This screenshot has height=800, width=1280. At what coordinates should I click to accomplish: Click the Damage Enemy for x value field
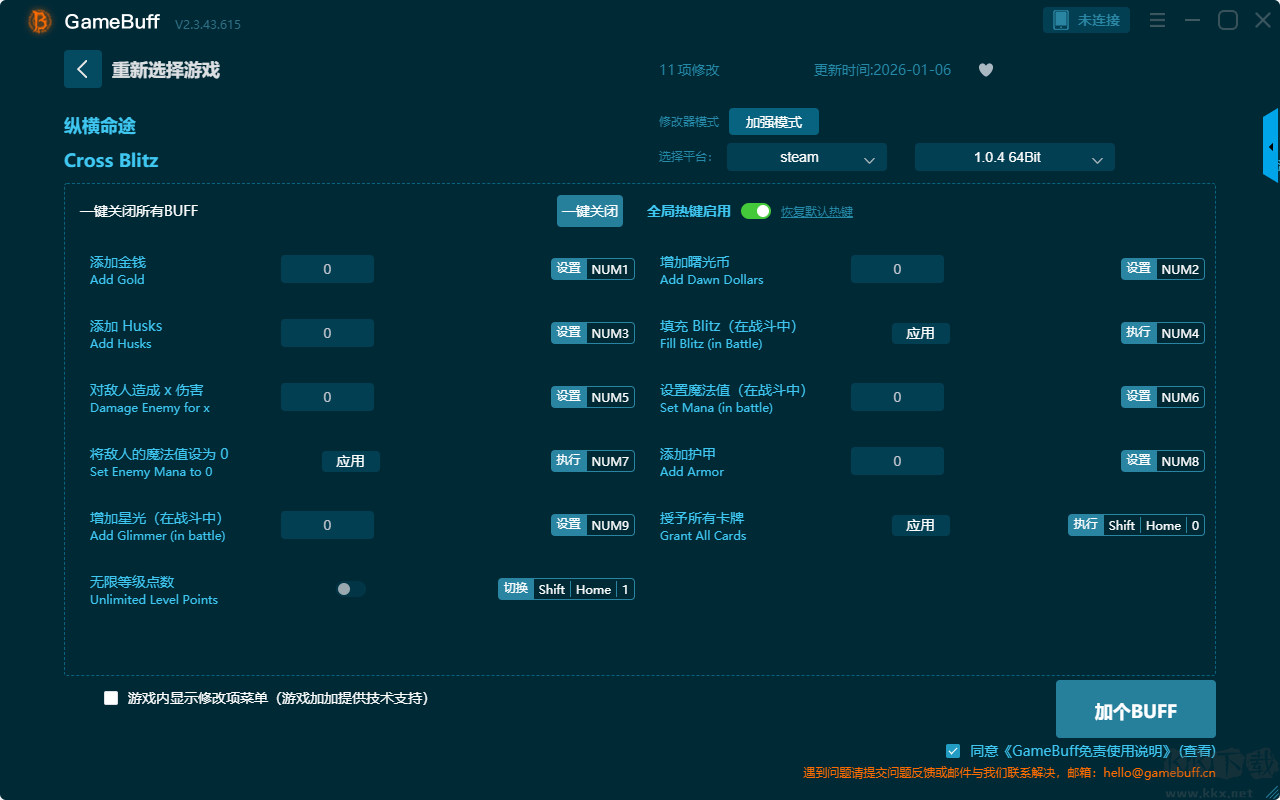click(327, 397)
